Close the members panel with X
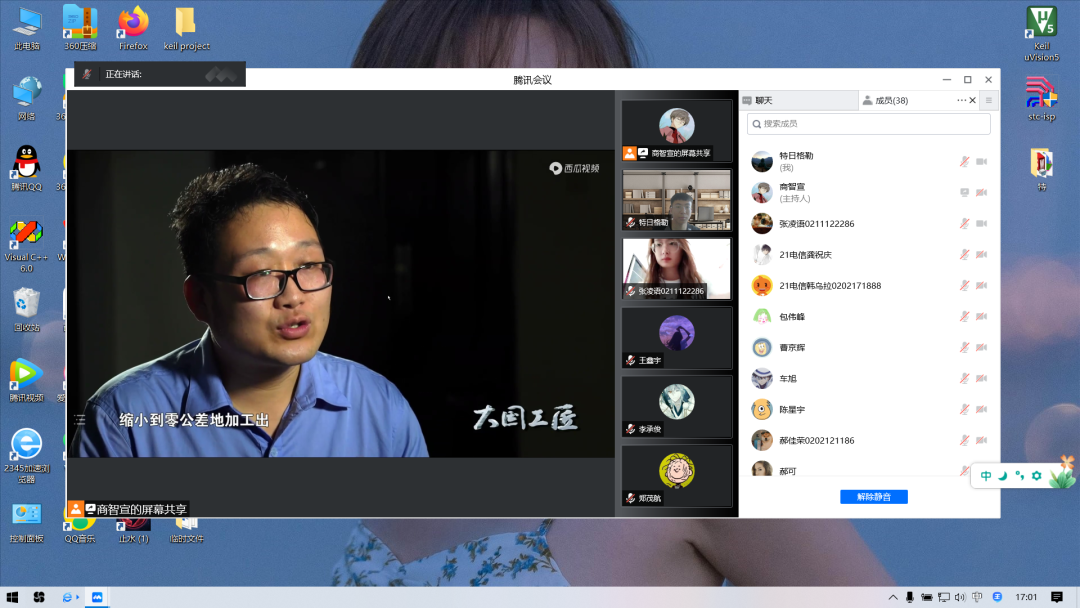The width and height of the screenshot is (1080, 608). pos(973,101)
